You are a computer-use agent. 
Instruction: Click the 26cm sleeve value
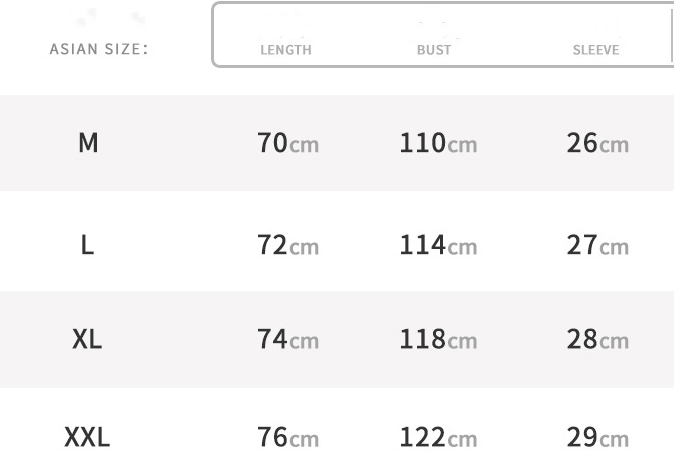pyautogui.click(x=597, y=144)
